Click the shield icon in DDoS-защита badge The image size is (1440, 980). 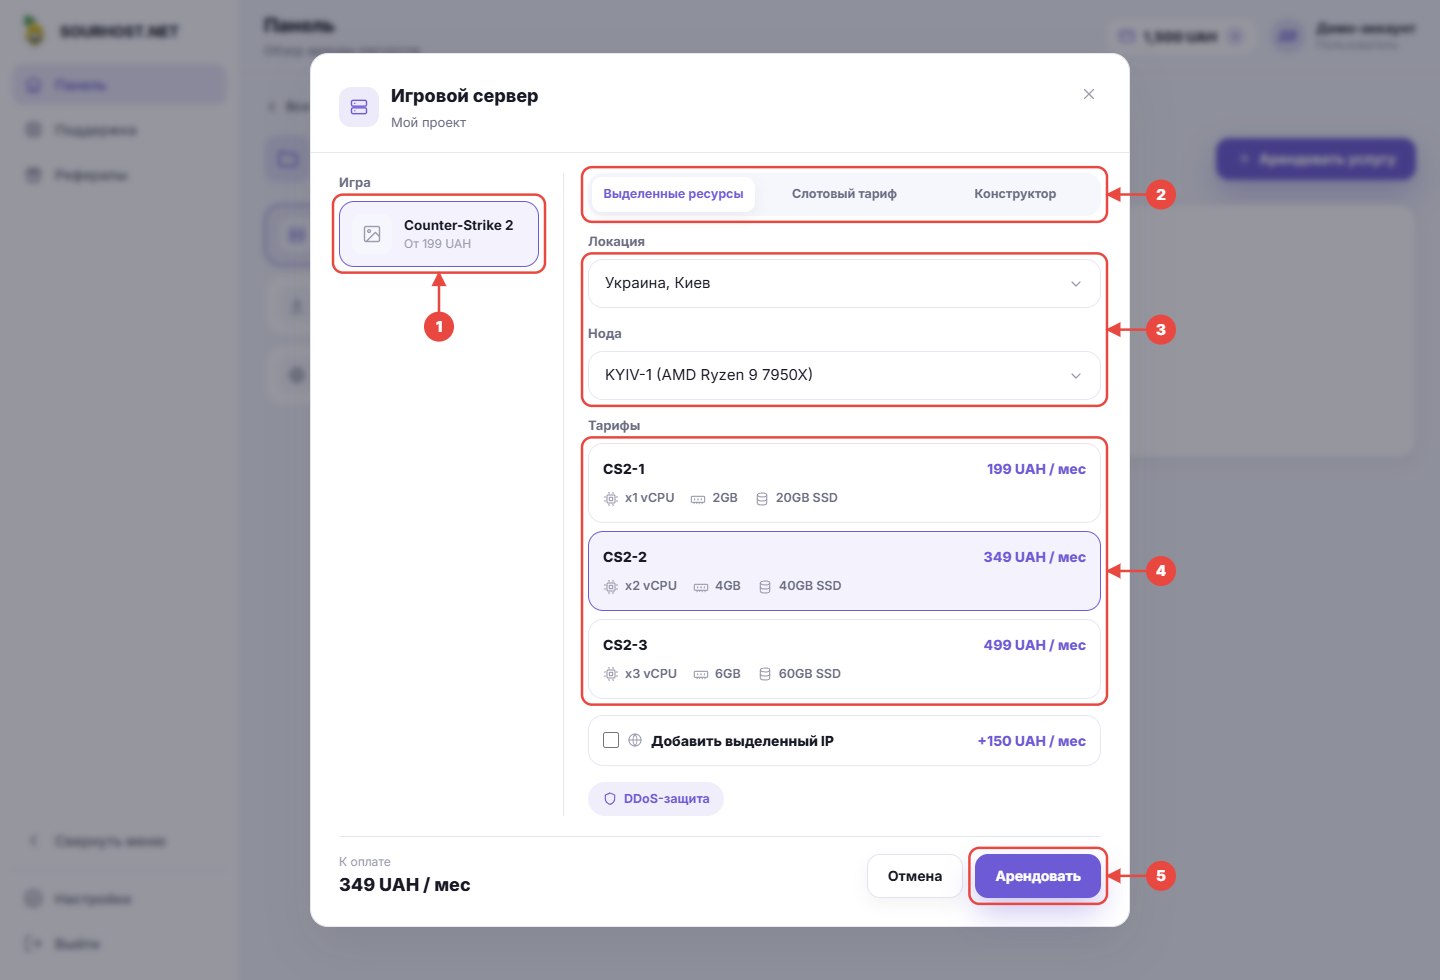(x=610, y=799)
